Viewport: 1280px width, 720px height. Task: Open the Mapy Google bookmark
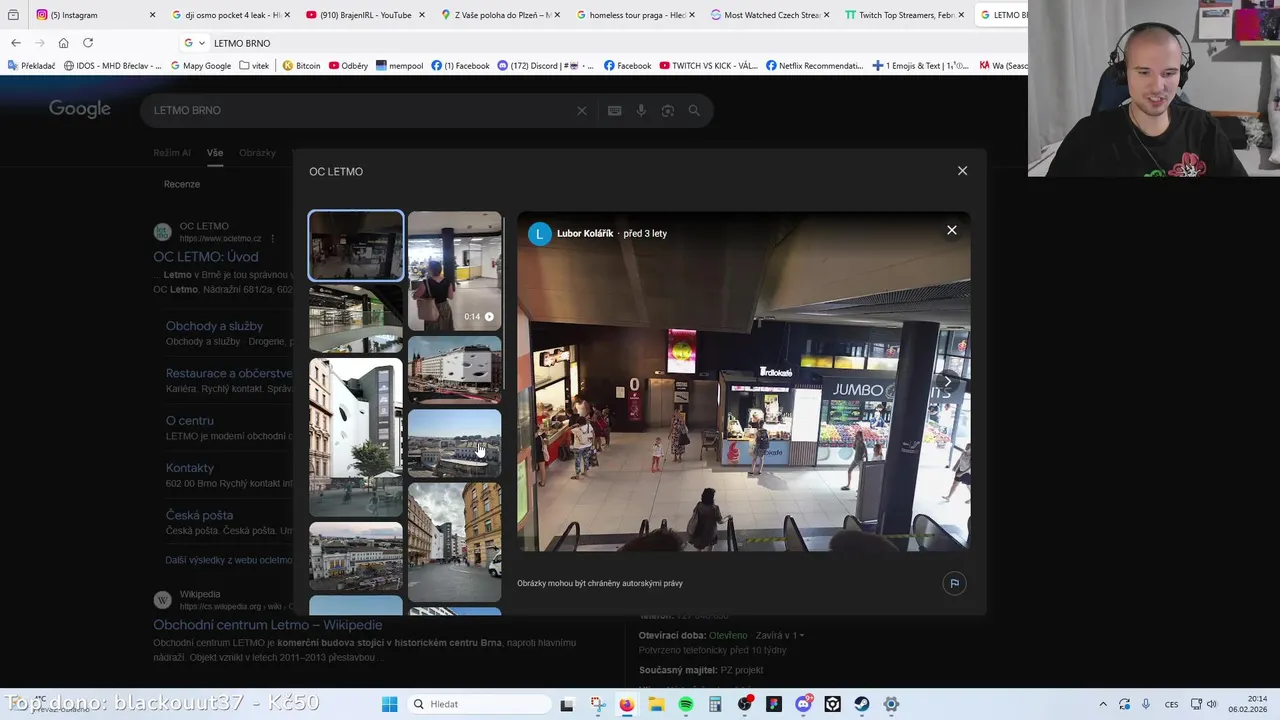[x=200, y=66]
